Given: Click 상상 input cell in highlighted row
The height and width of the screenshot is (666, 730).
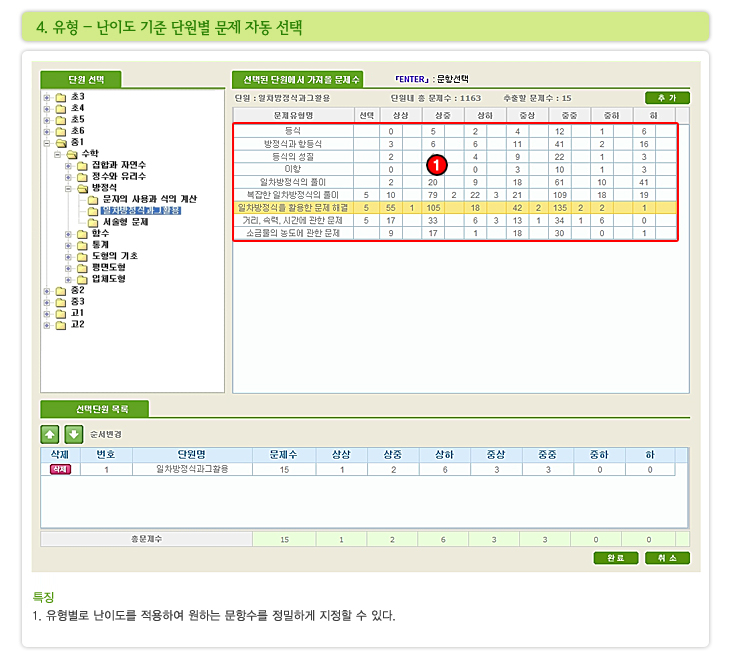Looking at the screenshot, I should (x=412, y=208).
